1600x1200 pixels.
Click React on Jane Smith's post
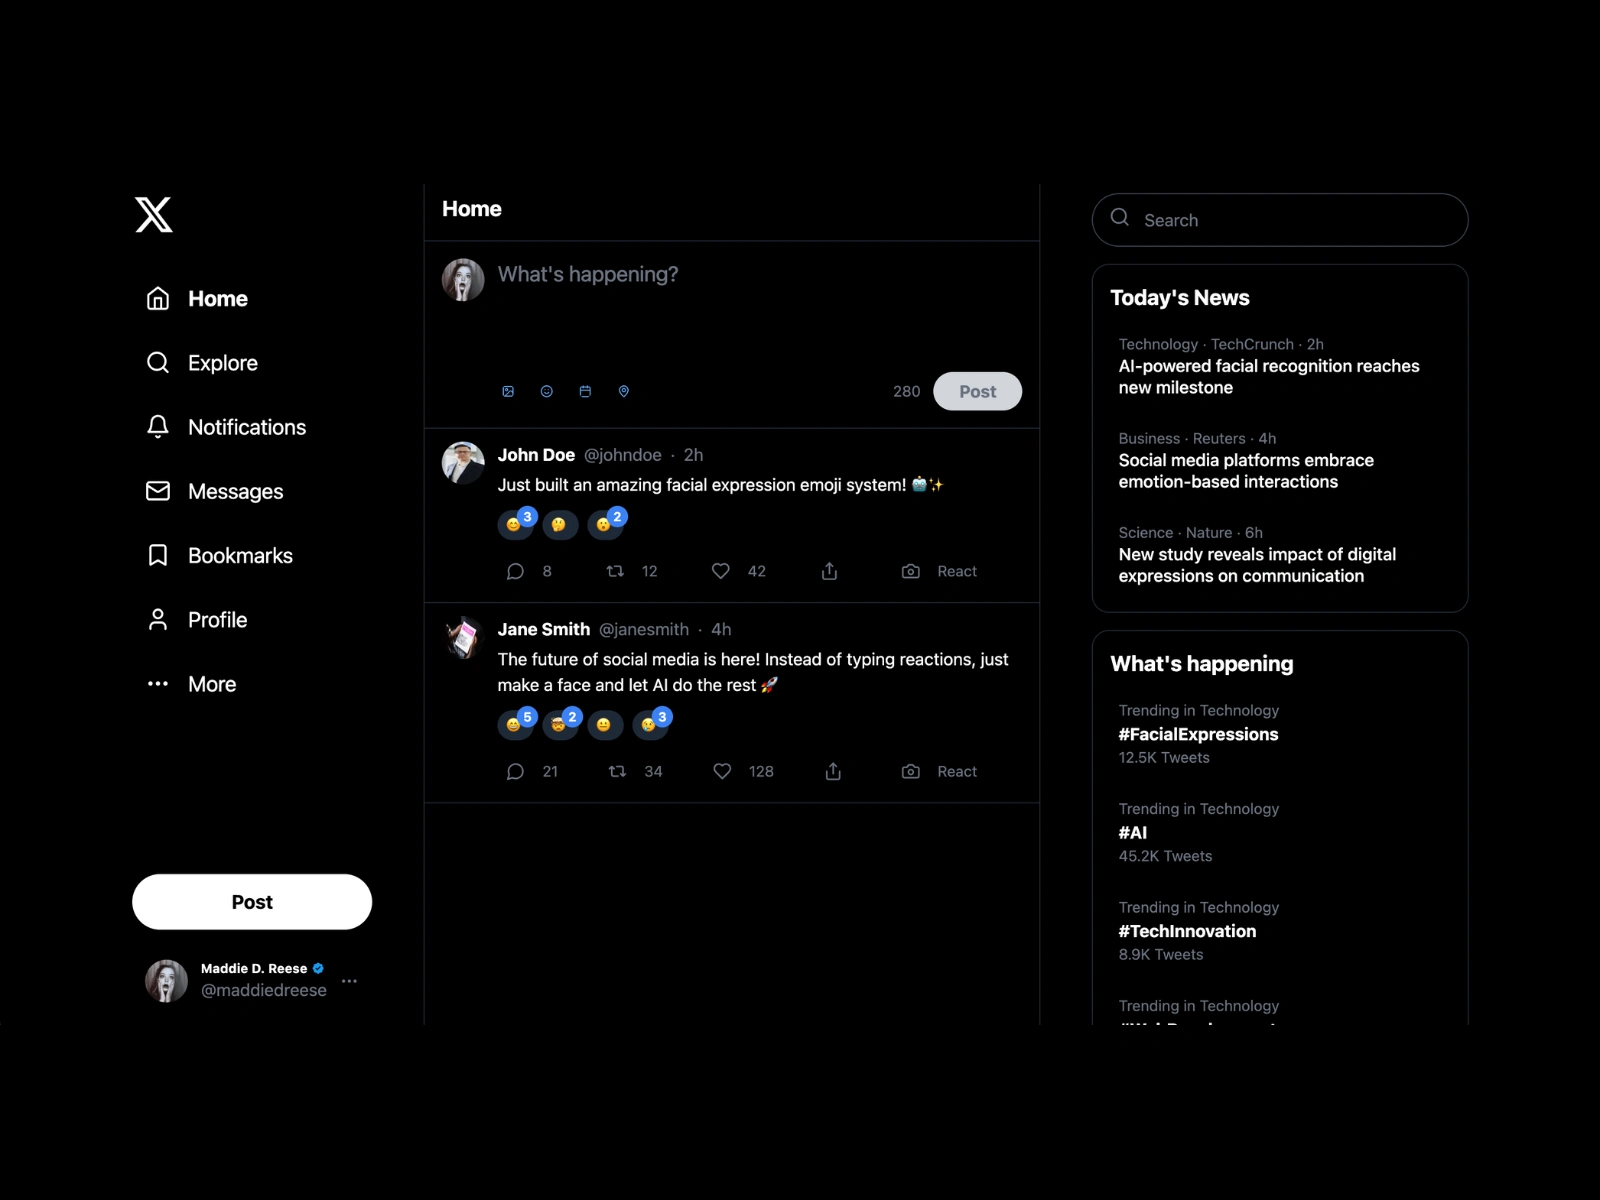(939, 771)
